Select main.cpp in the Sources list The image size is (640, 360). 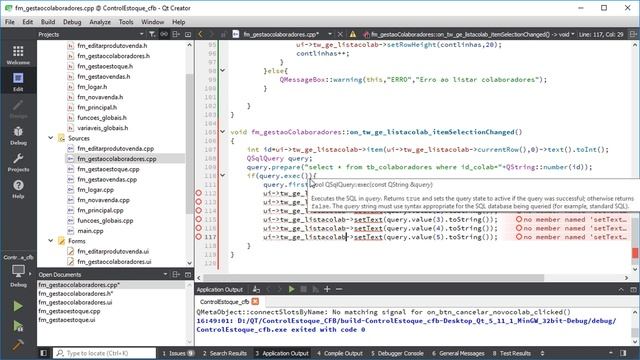click(x=90, y=231)
